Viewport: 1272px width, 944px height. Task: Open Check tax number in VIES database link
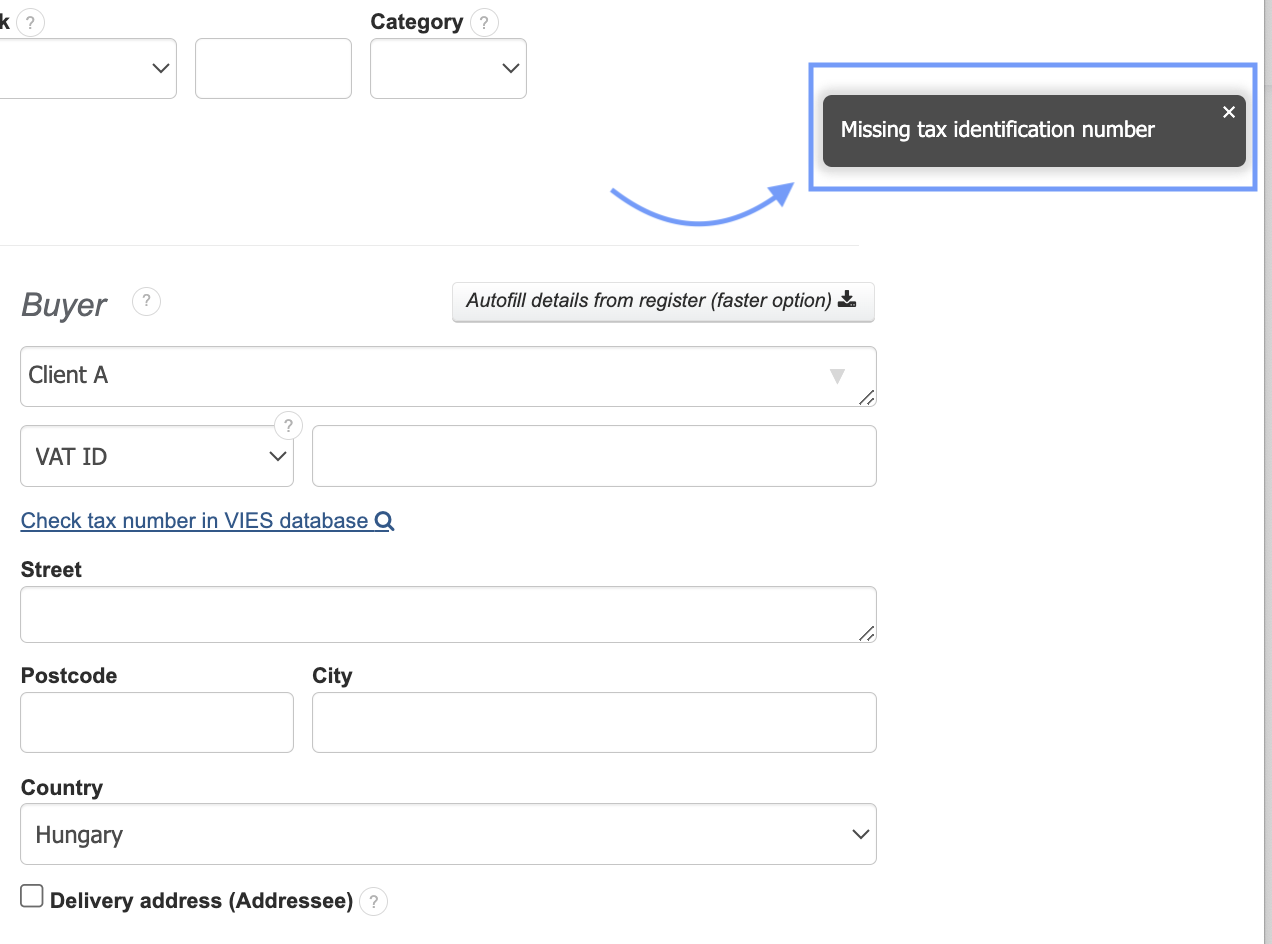click(194, 521)
